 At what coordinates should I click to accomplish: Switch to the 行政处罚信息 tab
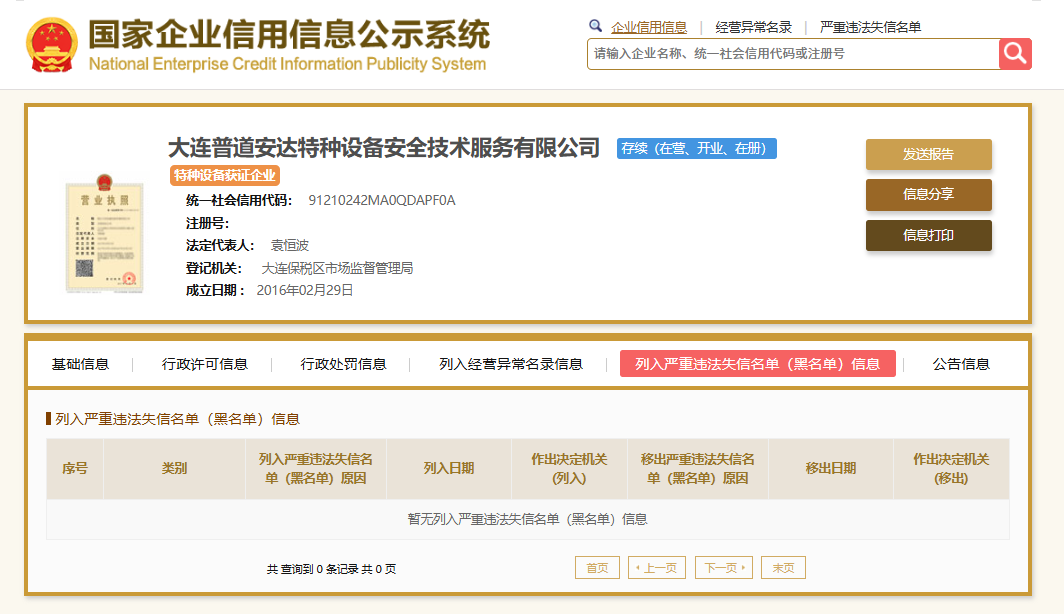point(343,364)
